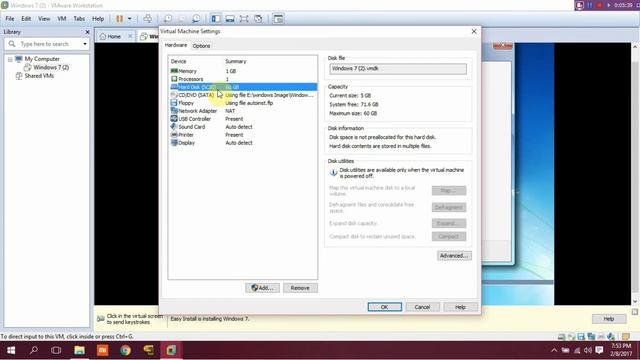The height and width of the screenshot is (360, 640).
Task: Click the Library search field
Action: coord(47,44)
